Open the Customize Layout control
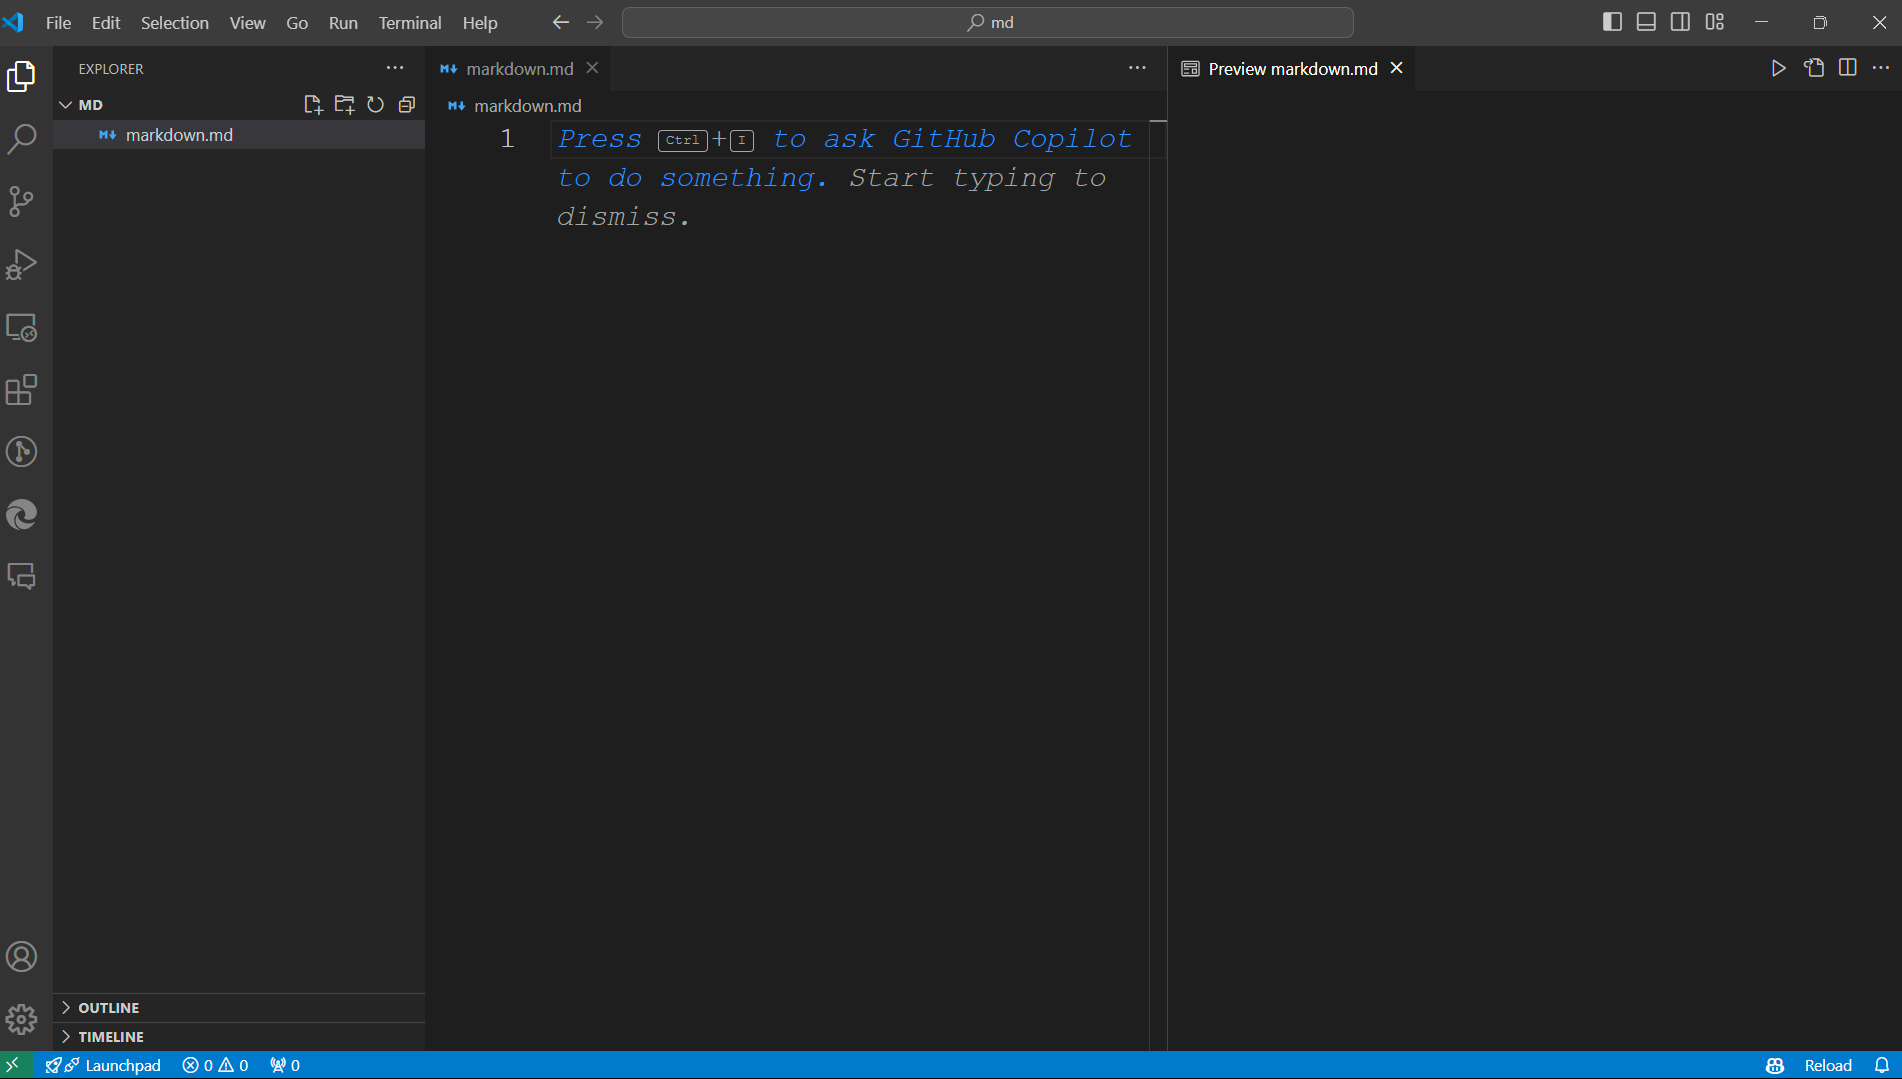Image resolution: width=1902 pixels, height=1079 pixels. 1715,22
